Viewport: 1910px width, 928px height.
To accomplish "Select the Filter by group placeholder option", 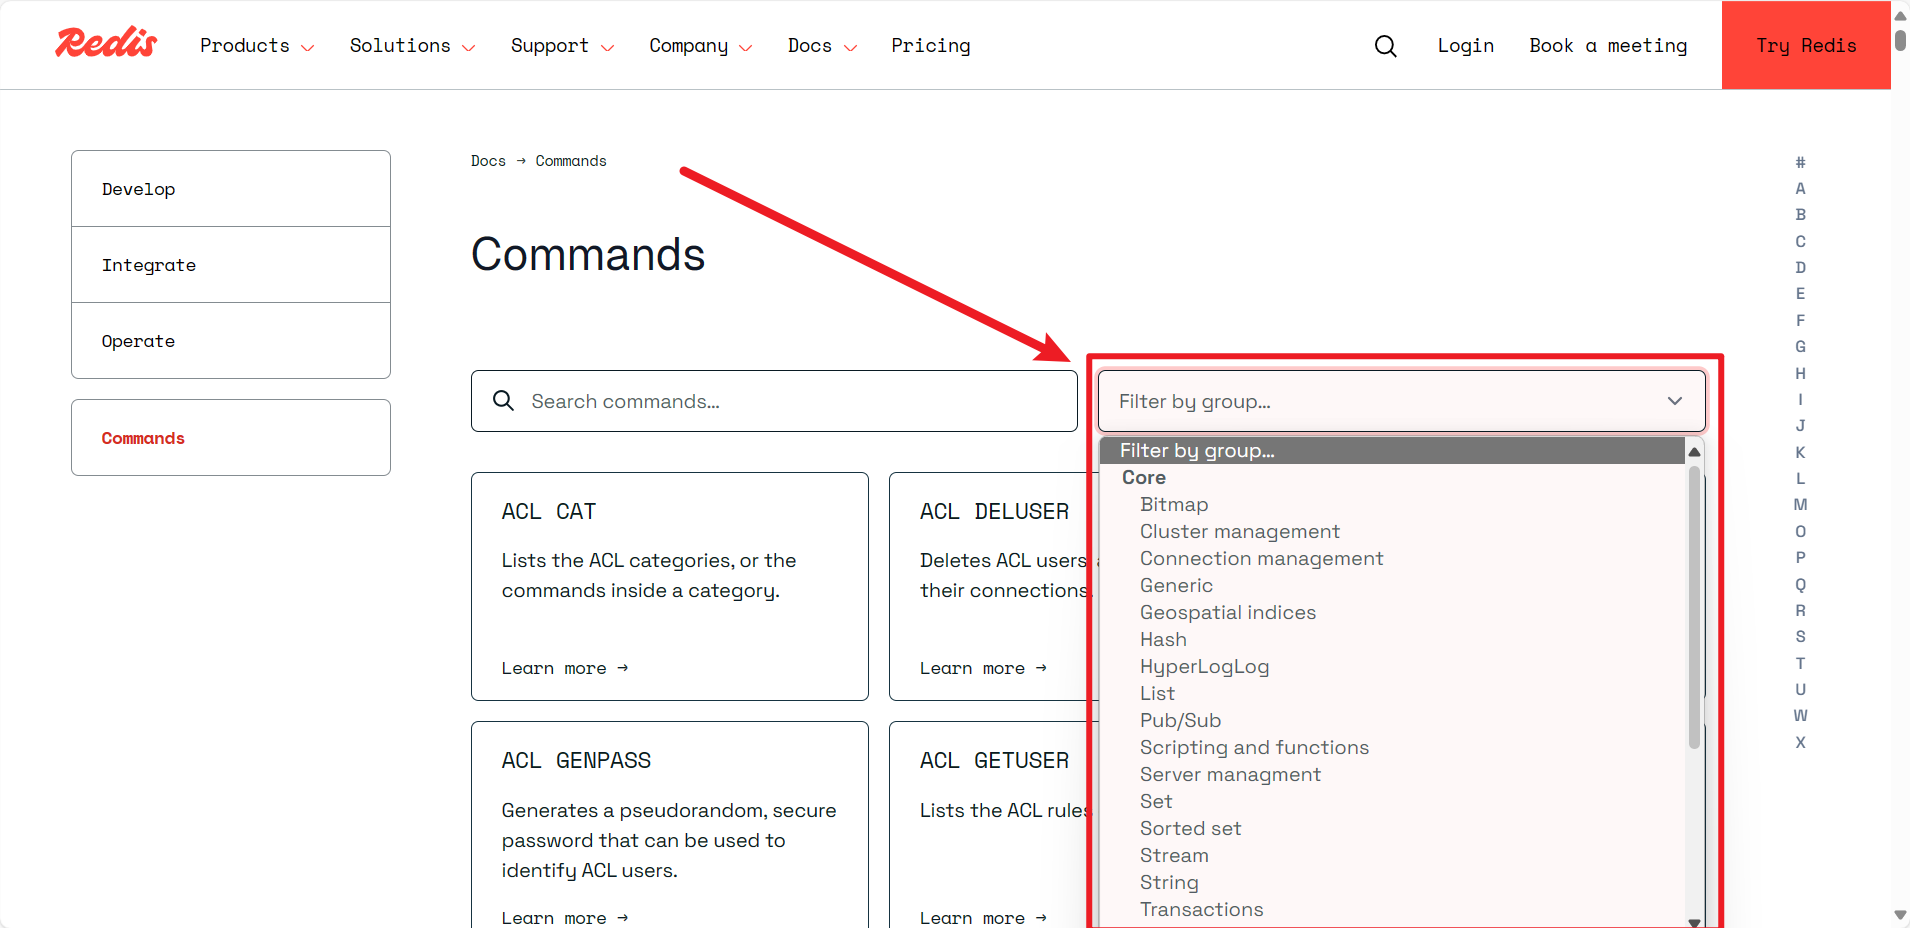I will [1392, 450].
